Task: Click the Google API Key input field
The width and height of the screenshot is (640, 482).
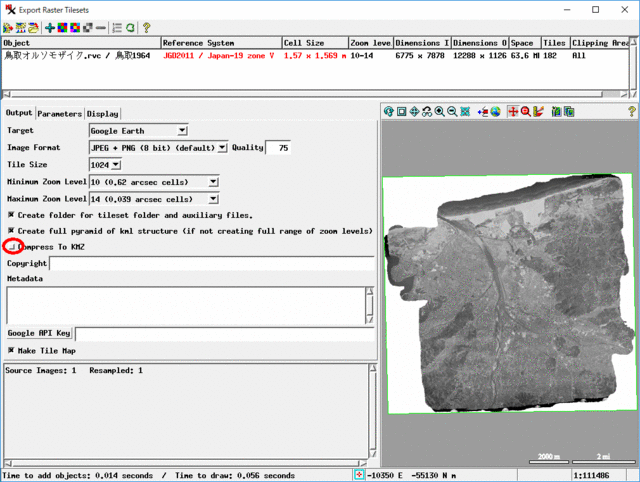Action: 225,333
